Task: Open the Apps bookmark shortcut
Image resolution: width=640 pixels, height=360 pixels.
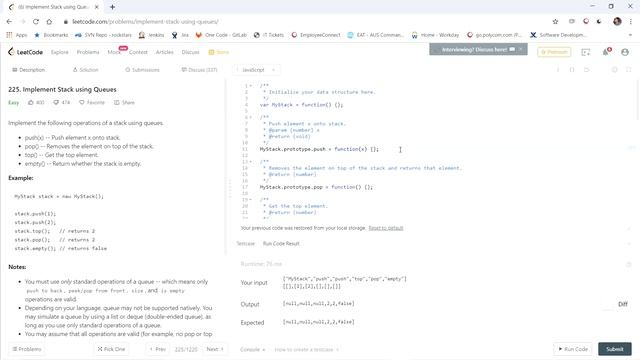Action: click(x=17, y=35)
